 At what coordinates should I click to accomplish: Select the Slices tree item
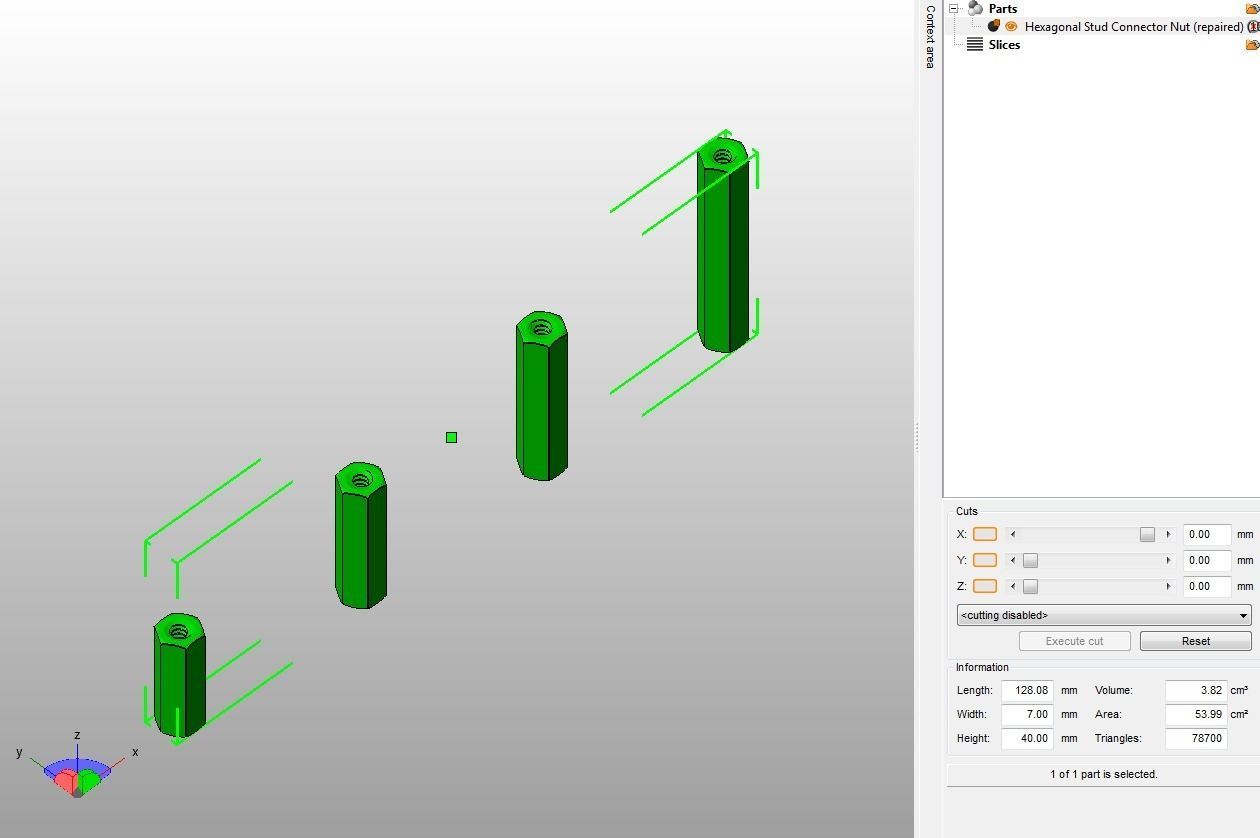click(x=1004, y=45)
